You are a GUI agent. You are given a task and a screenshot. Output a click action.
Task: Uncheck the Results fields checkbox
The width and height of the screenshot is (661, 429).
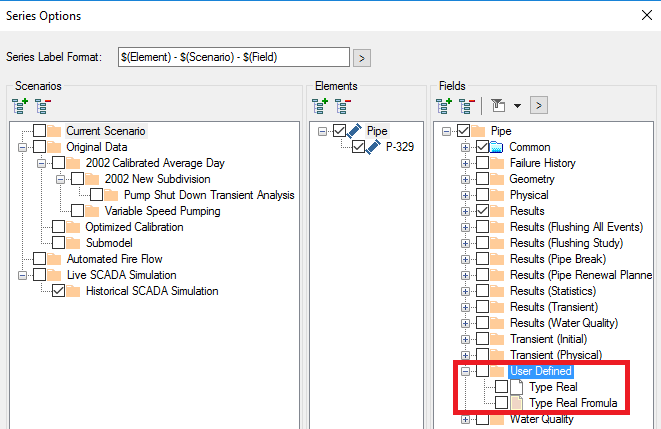483,211
